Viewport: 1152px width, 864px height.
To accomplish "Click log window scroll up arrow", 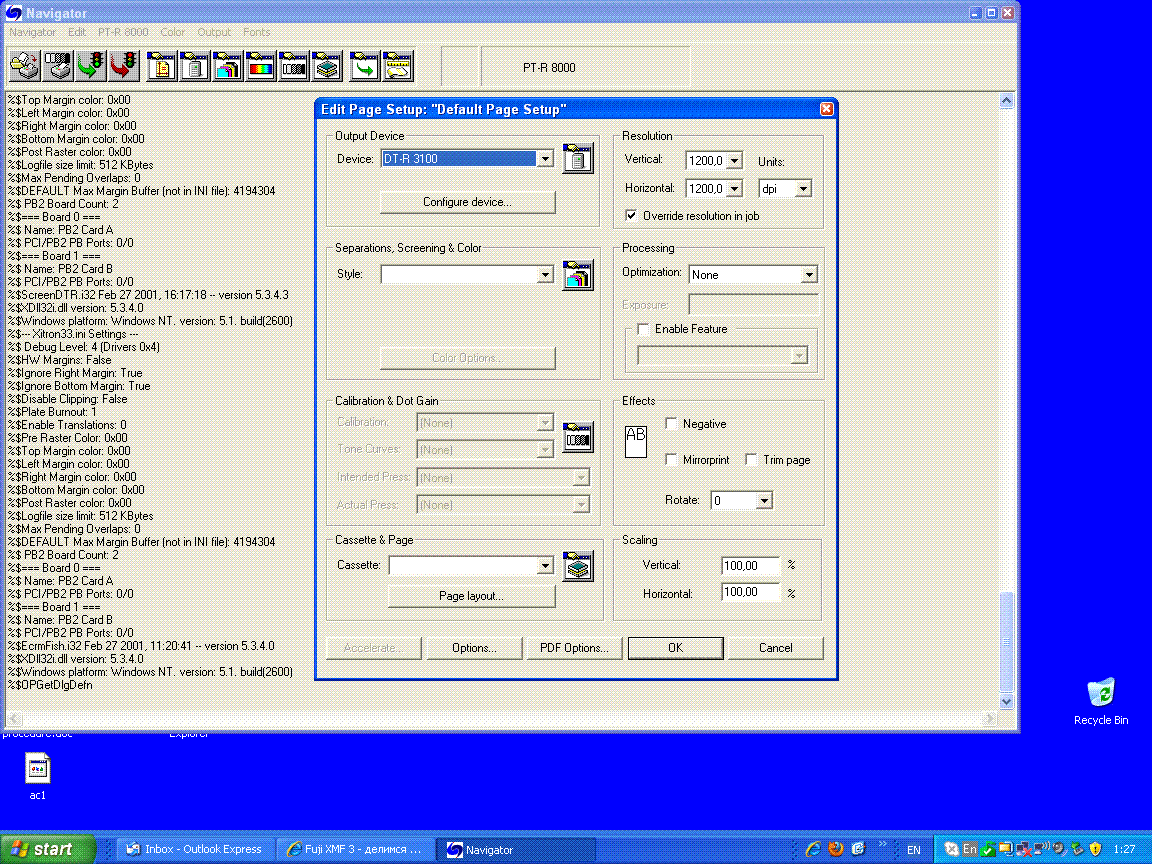I will (x=1007, y=101).
